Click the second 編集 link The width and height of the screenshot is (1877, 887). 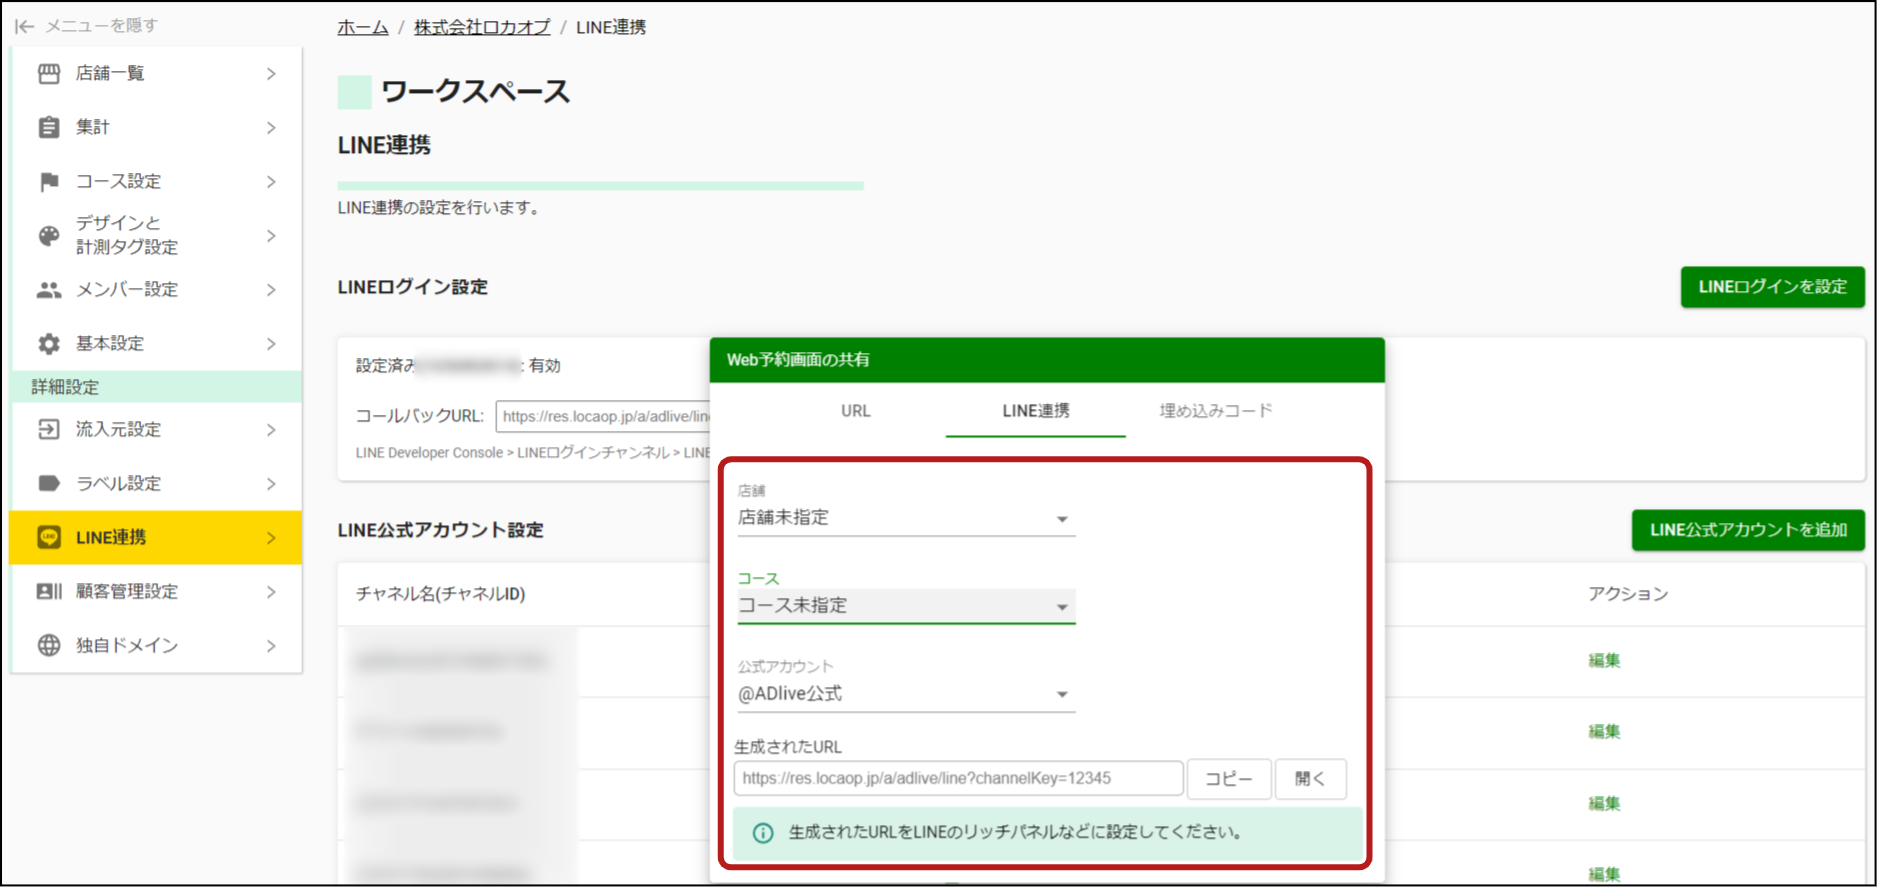pos(1604,731)
